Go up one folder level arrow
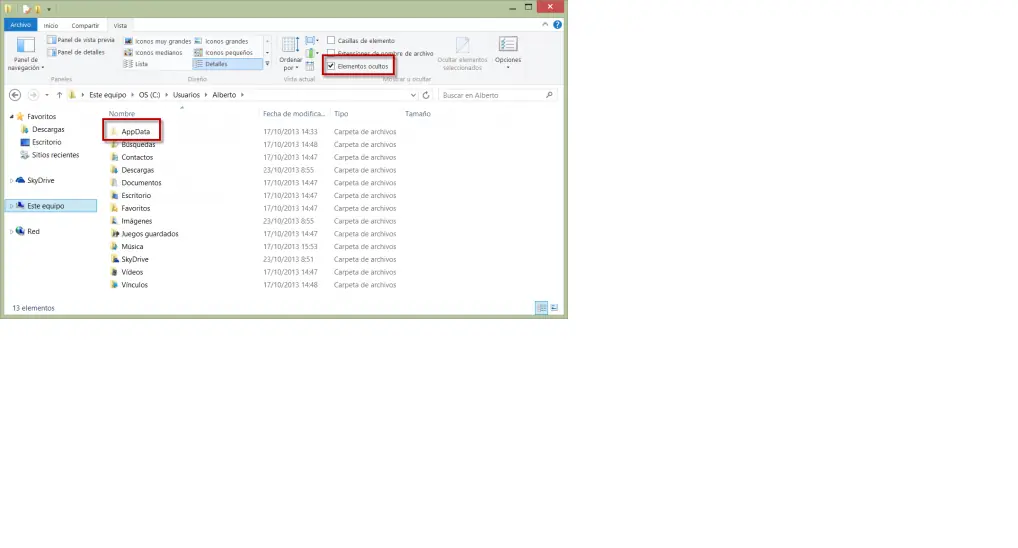 (x=59, y=95)
